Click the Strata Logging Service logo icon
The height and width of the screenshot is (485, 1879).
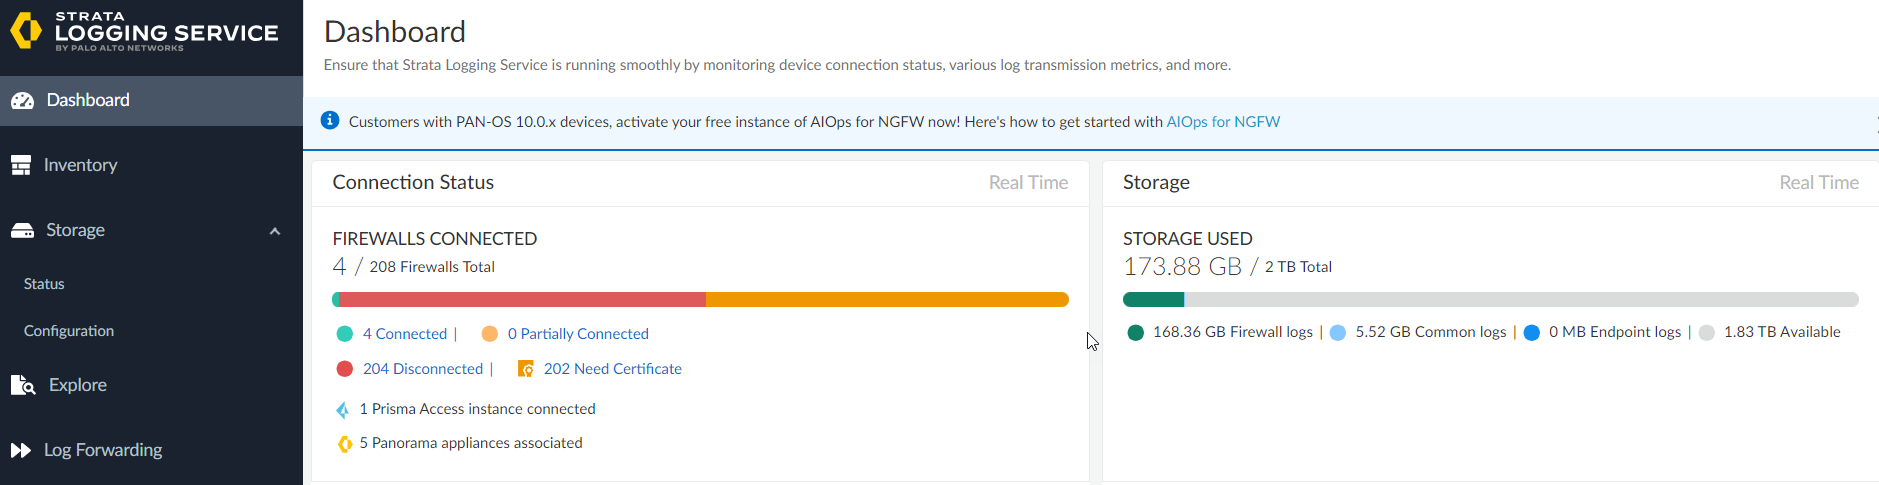point(26,31)
